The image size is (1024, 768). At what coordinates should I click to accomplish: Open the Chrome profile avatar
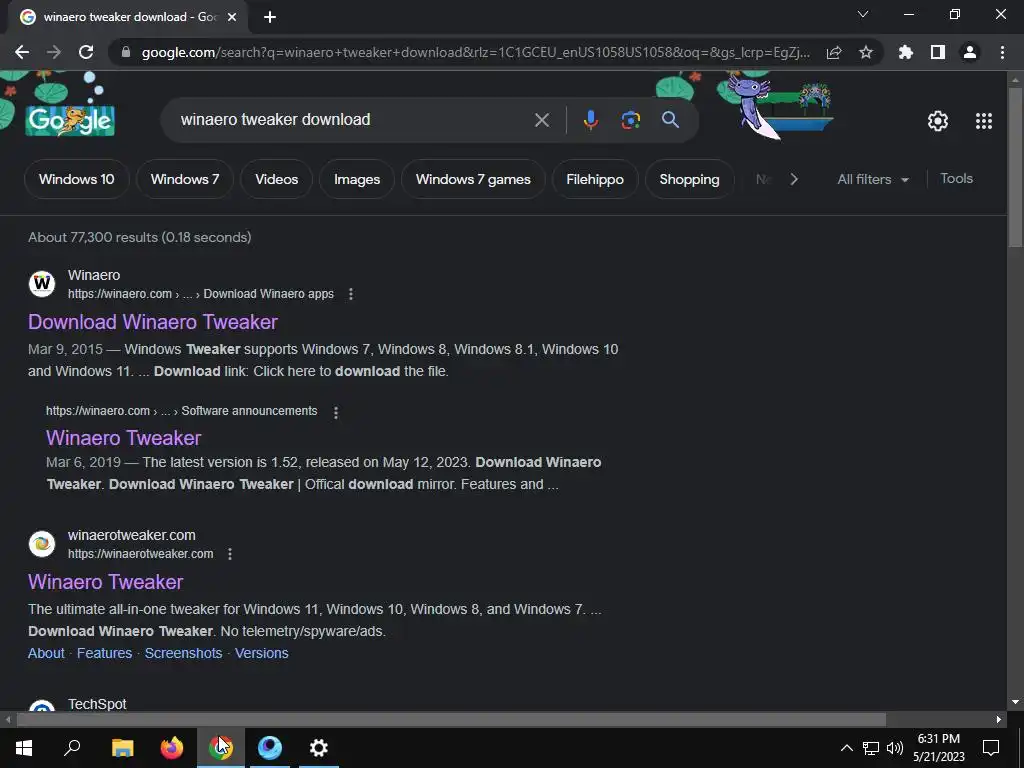coord(970,52)
